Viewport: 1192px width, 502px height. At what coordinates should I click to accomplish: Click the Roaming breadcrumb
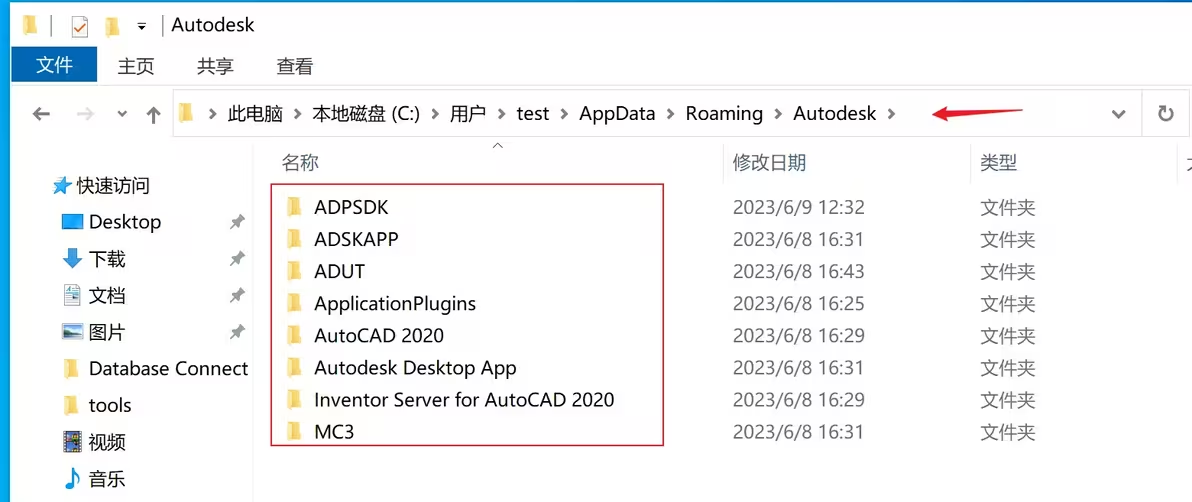pos(724,114)
